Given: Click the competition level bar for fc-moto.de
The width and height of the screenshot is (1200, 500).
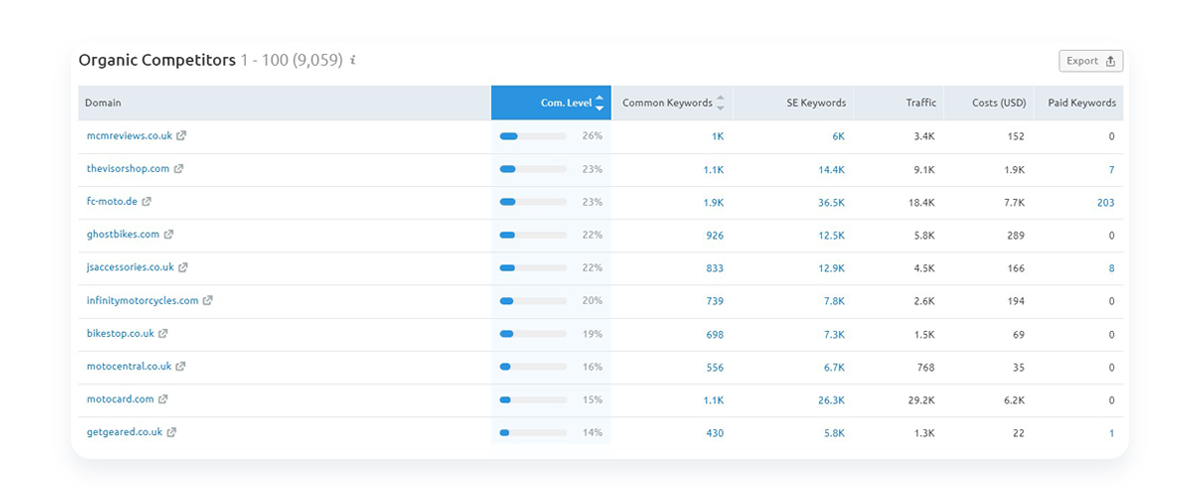Looking at the screenshot, I should coord(533,202).
